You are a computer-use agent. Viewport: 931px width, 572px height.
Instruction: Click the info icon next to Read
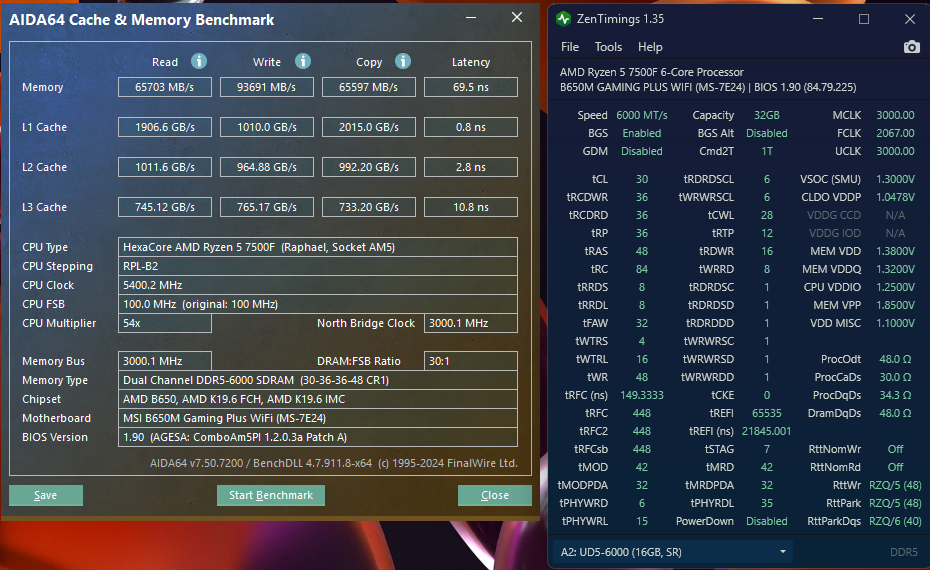(199, 61)
